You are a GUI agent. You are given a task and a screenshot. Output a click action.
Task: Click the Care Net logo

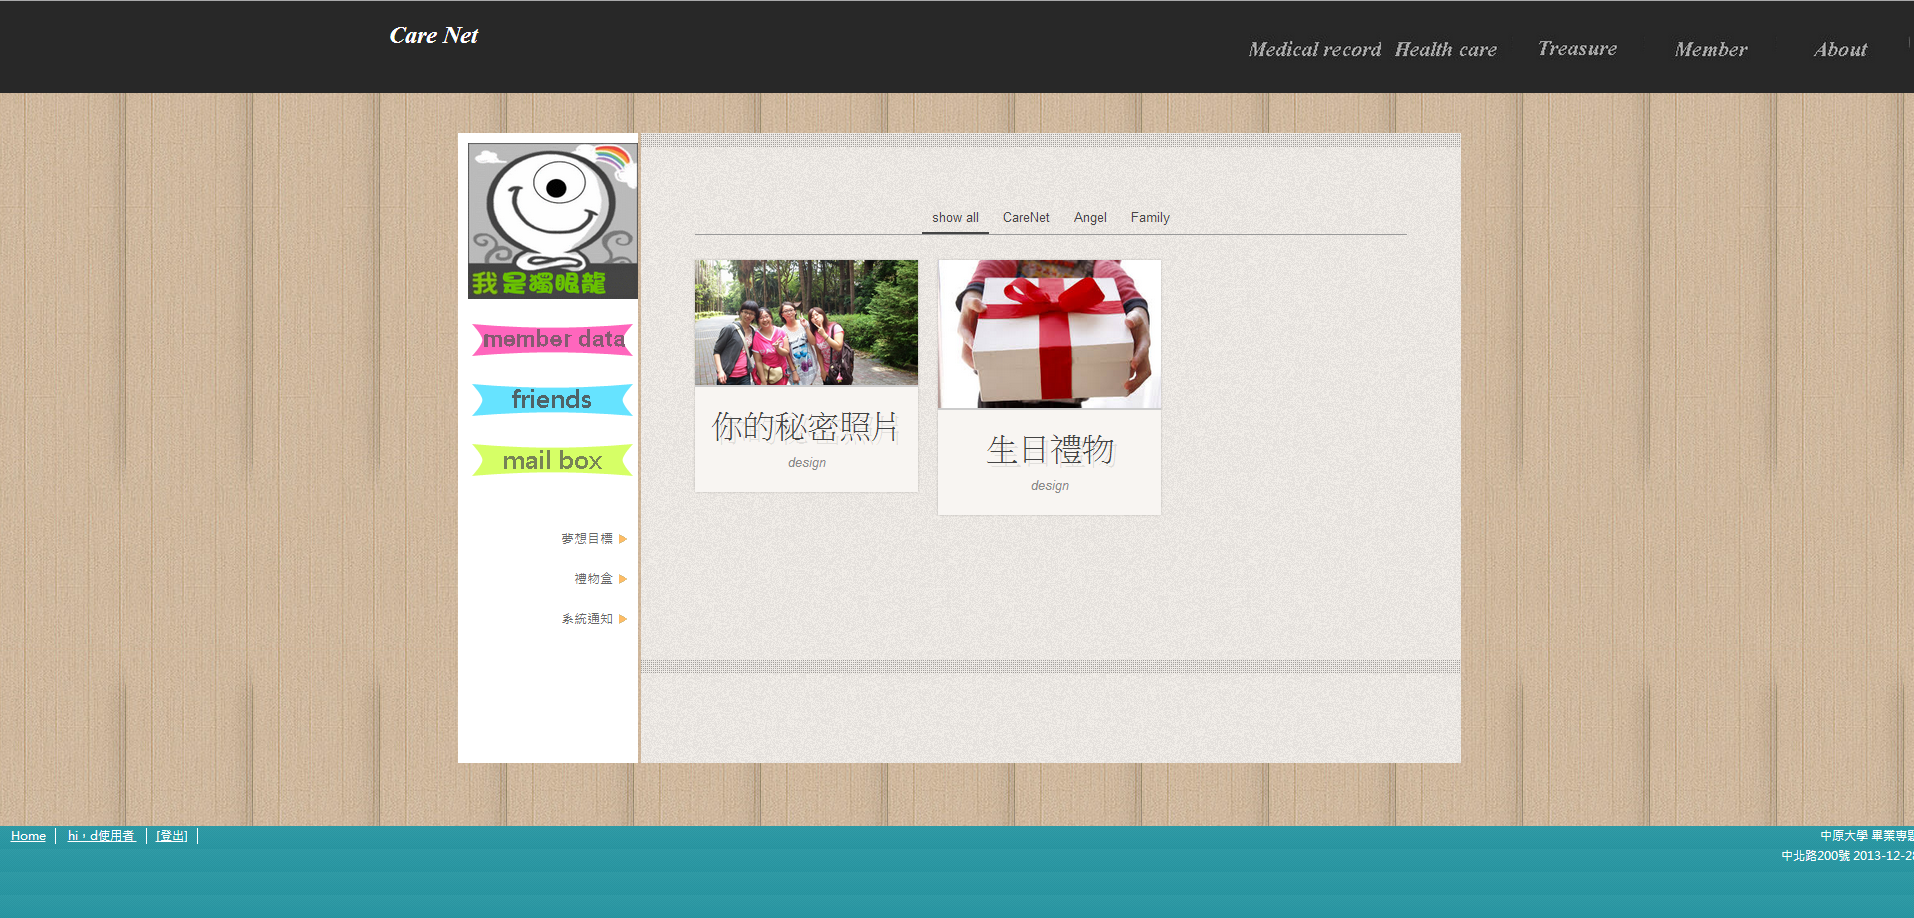(434, 36)
